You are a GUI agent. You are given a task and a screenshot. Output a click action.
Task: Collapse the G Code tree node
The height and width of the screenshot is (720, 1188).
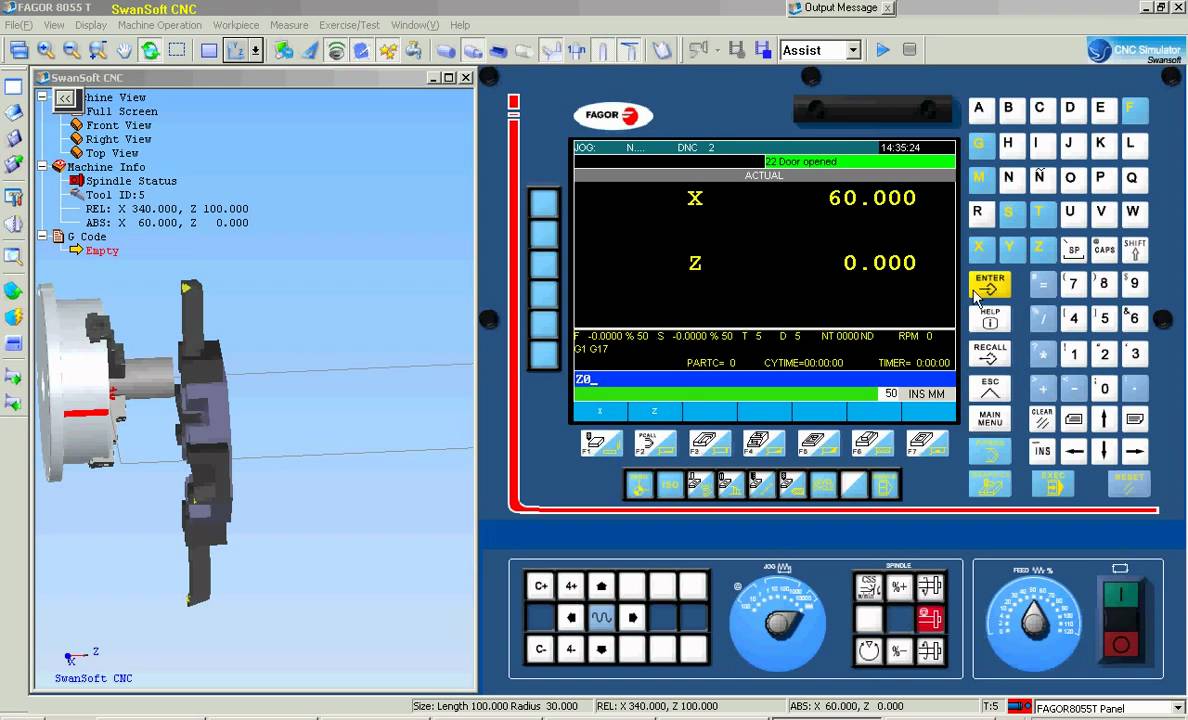tap(43, 236)
